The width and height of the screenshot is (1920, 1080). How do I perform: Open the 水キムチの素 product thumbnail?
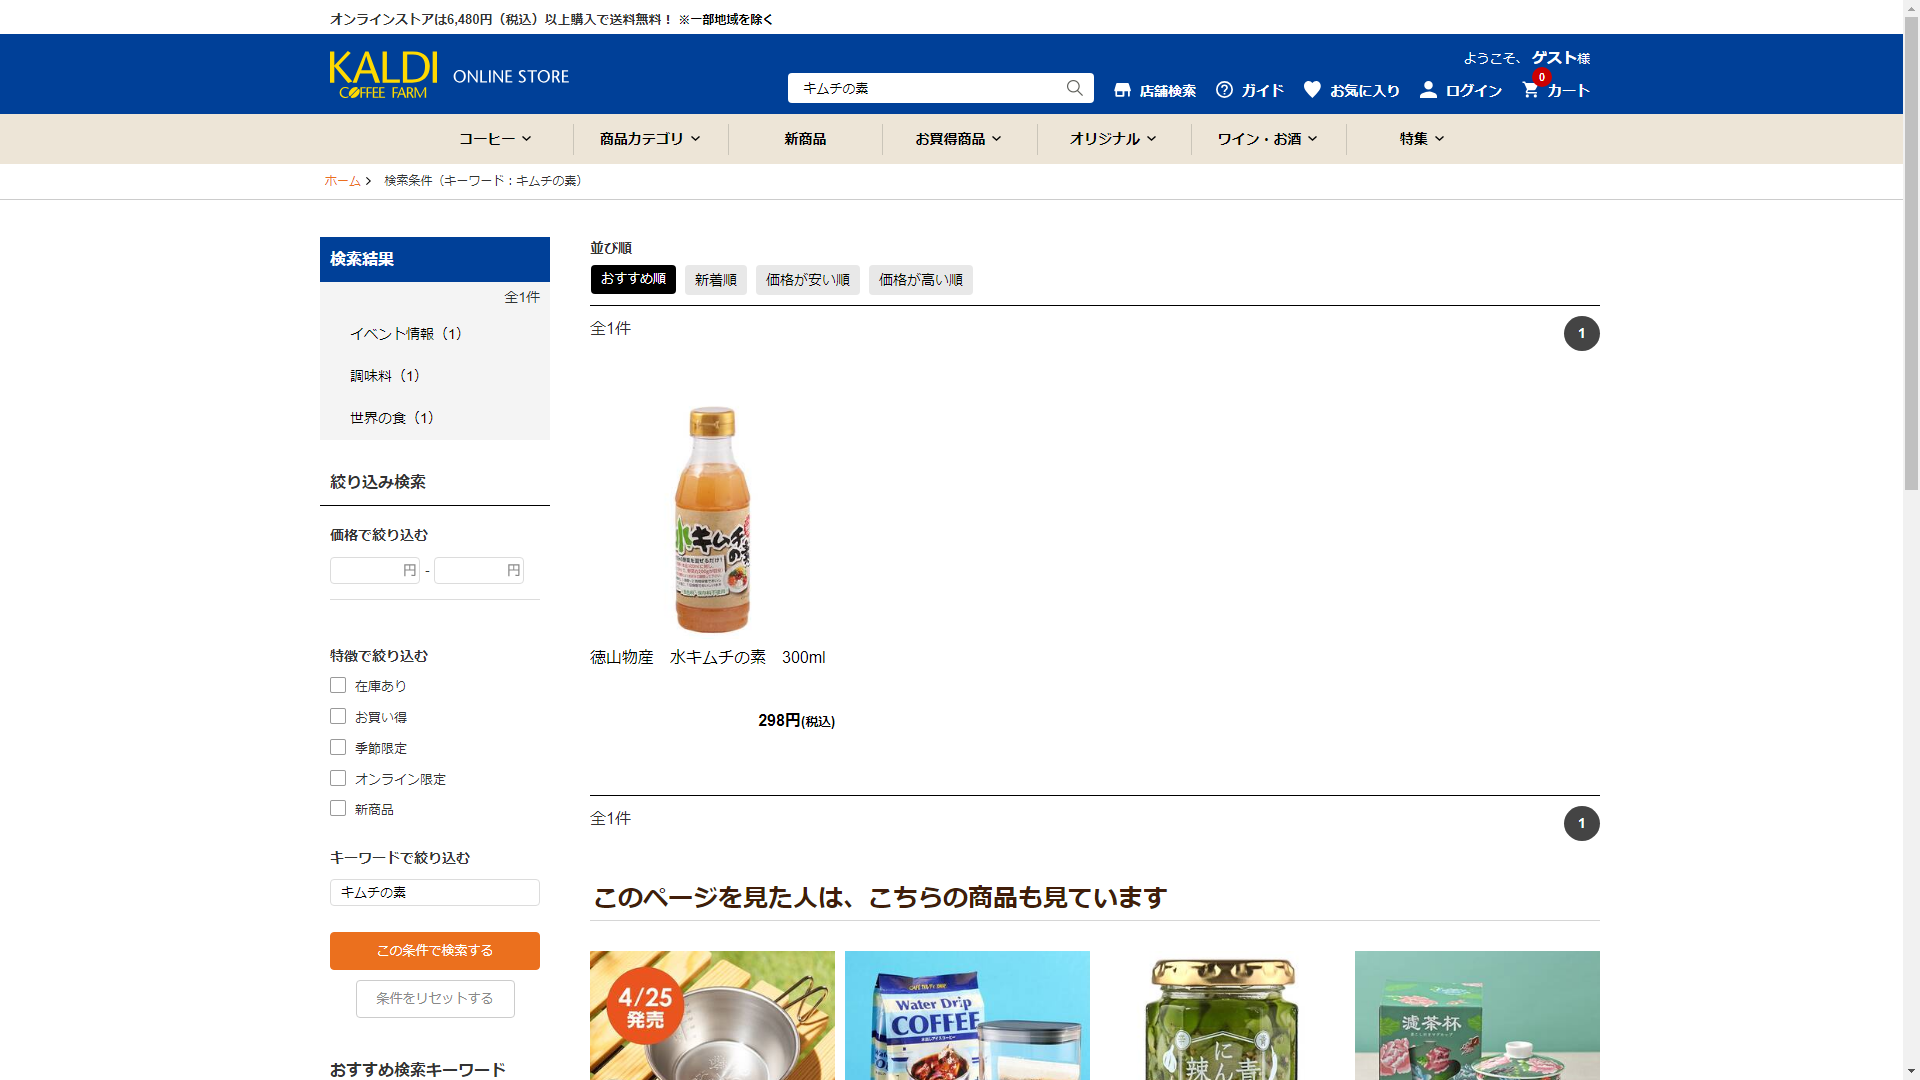point(712,519)
